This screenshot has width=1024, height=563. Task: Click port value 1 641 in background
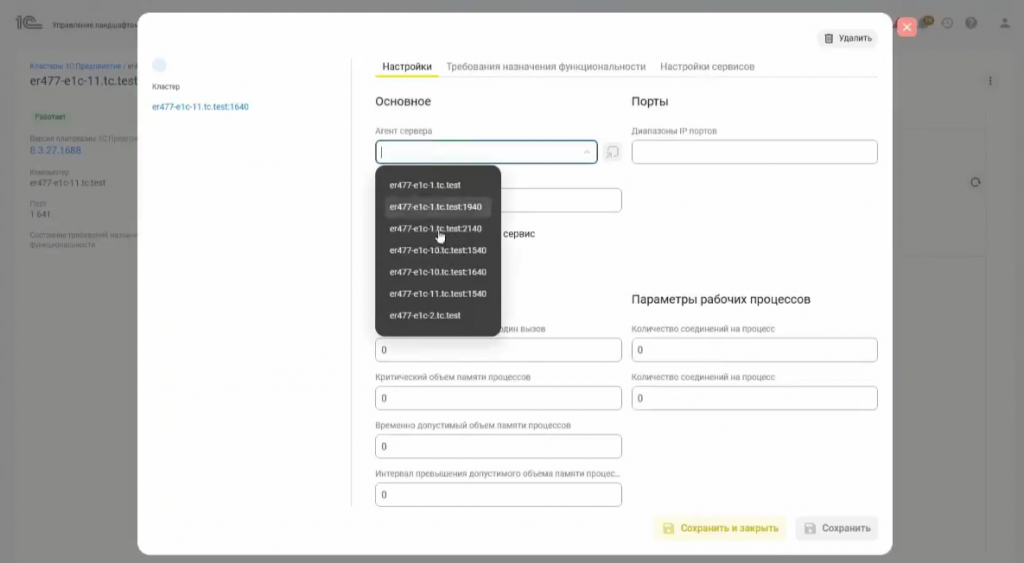[x=40, y=214]
